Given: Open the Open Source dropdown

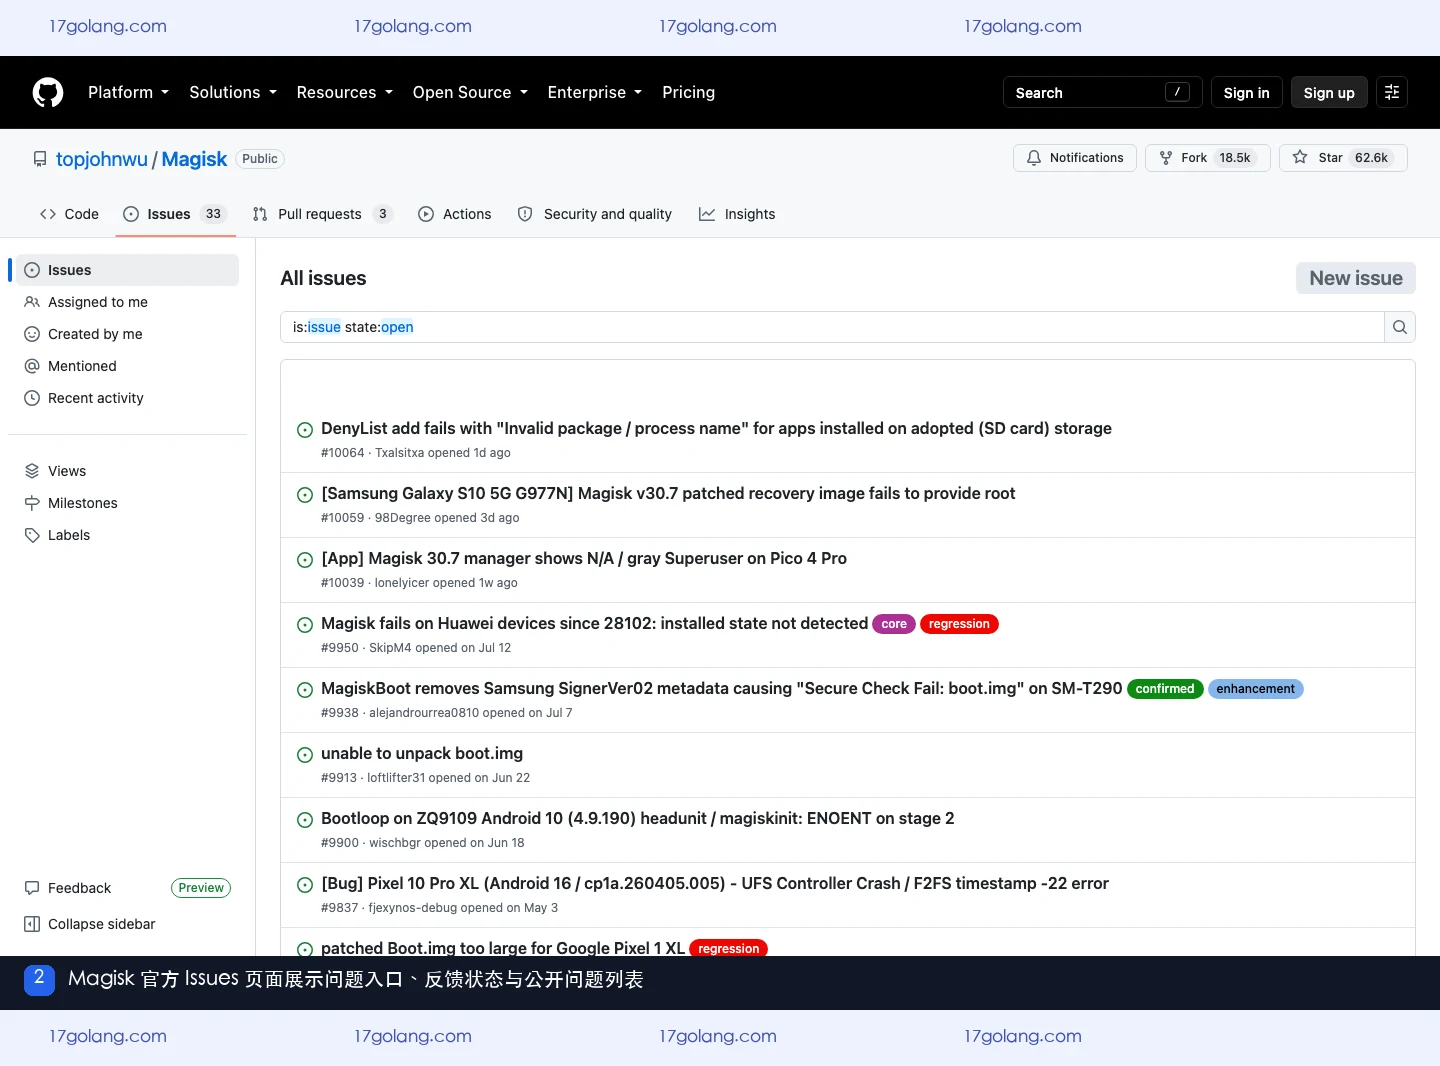Looking at the screenshot, I should tap(470, 92).
